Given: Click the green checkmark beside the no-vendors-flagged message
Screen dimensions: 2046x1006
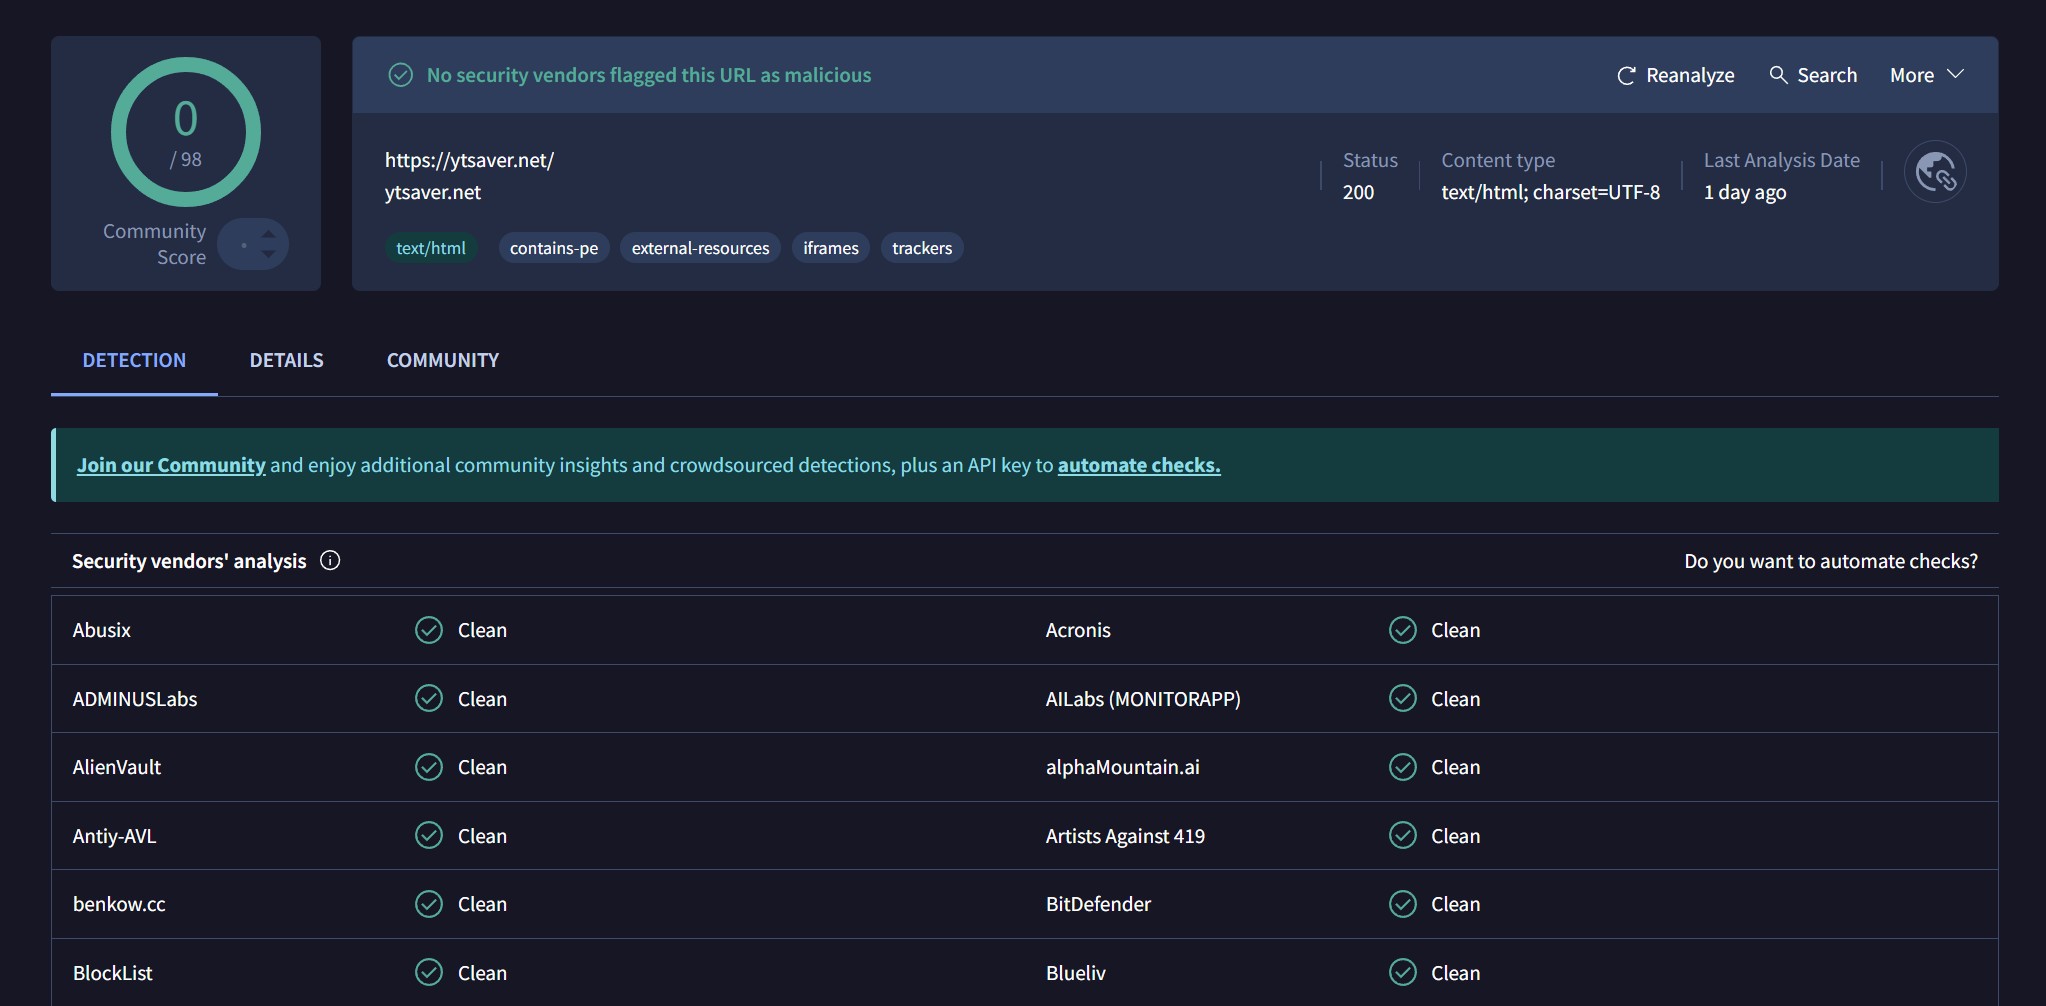Looking at the screenshot, I should pyautogui.click(x=400, y=75).
